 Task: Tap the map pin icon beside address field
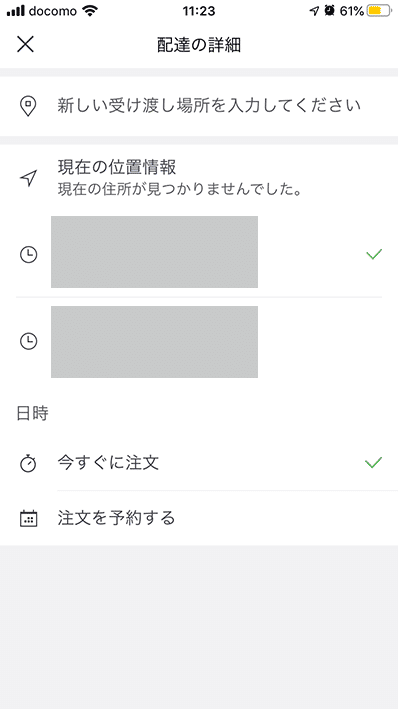click(x=28, y=106)
